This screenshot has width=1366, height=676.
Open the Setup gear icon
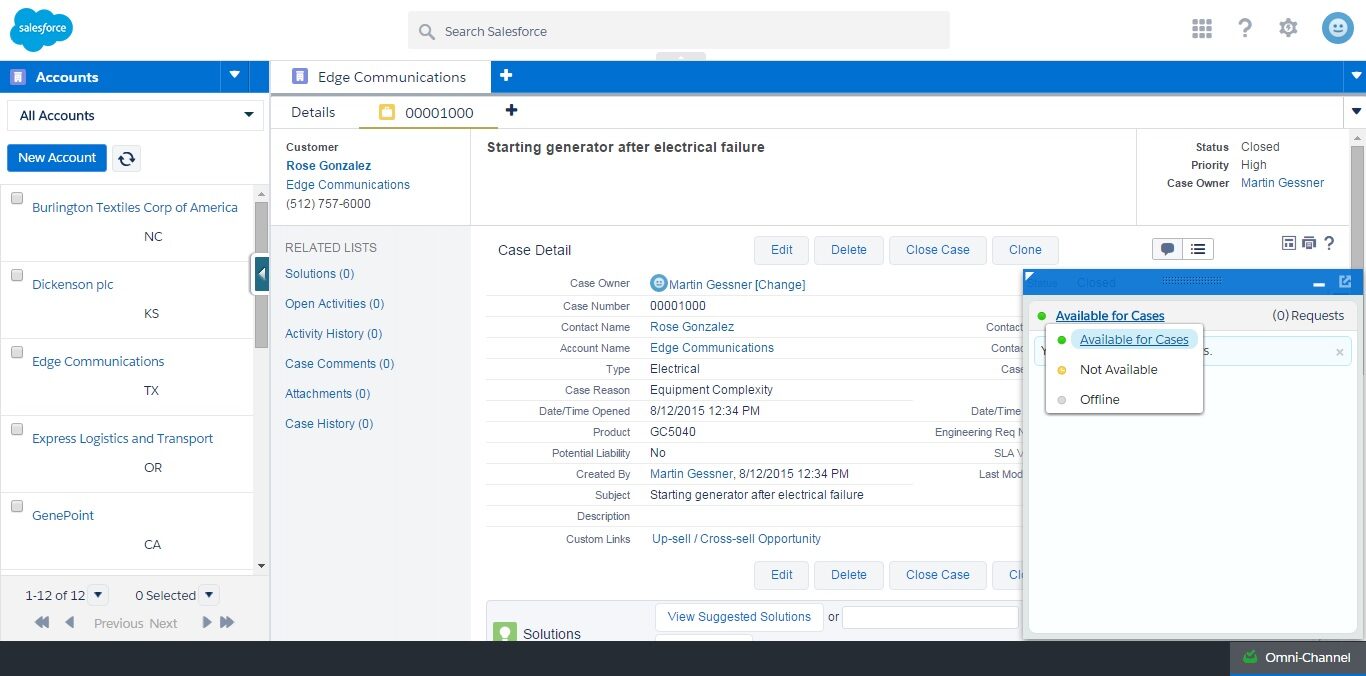tap(1288, 28)
